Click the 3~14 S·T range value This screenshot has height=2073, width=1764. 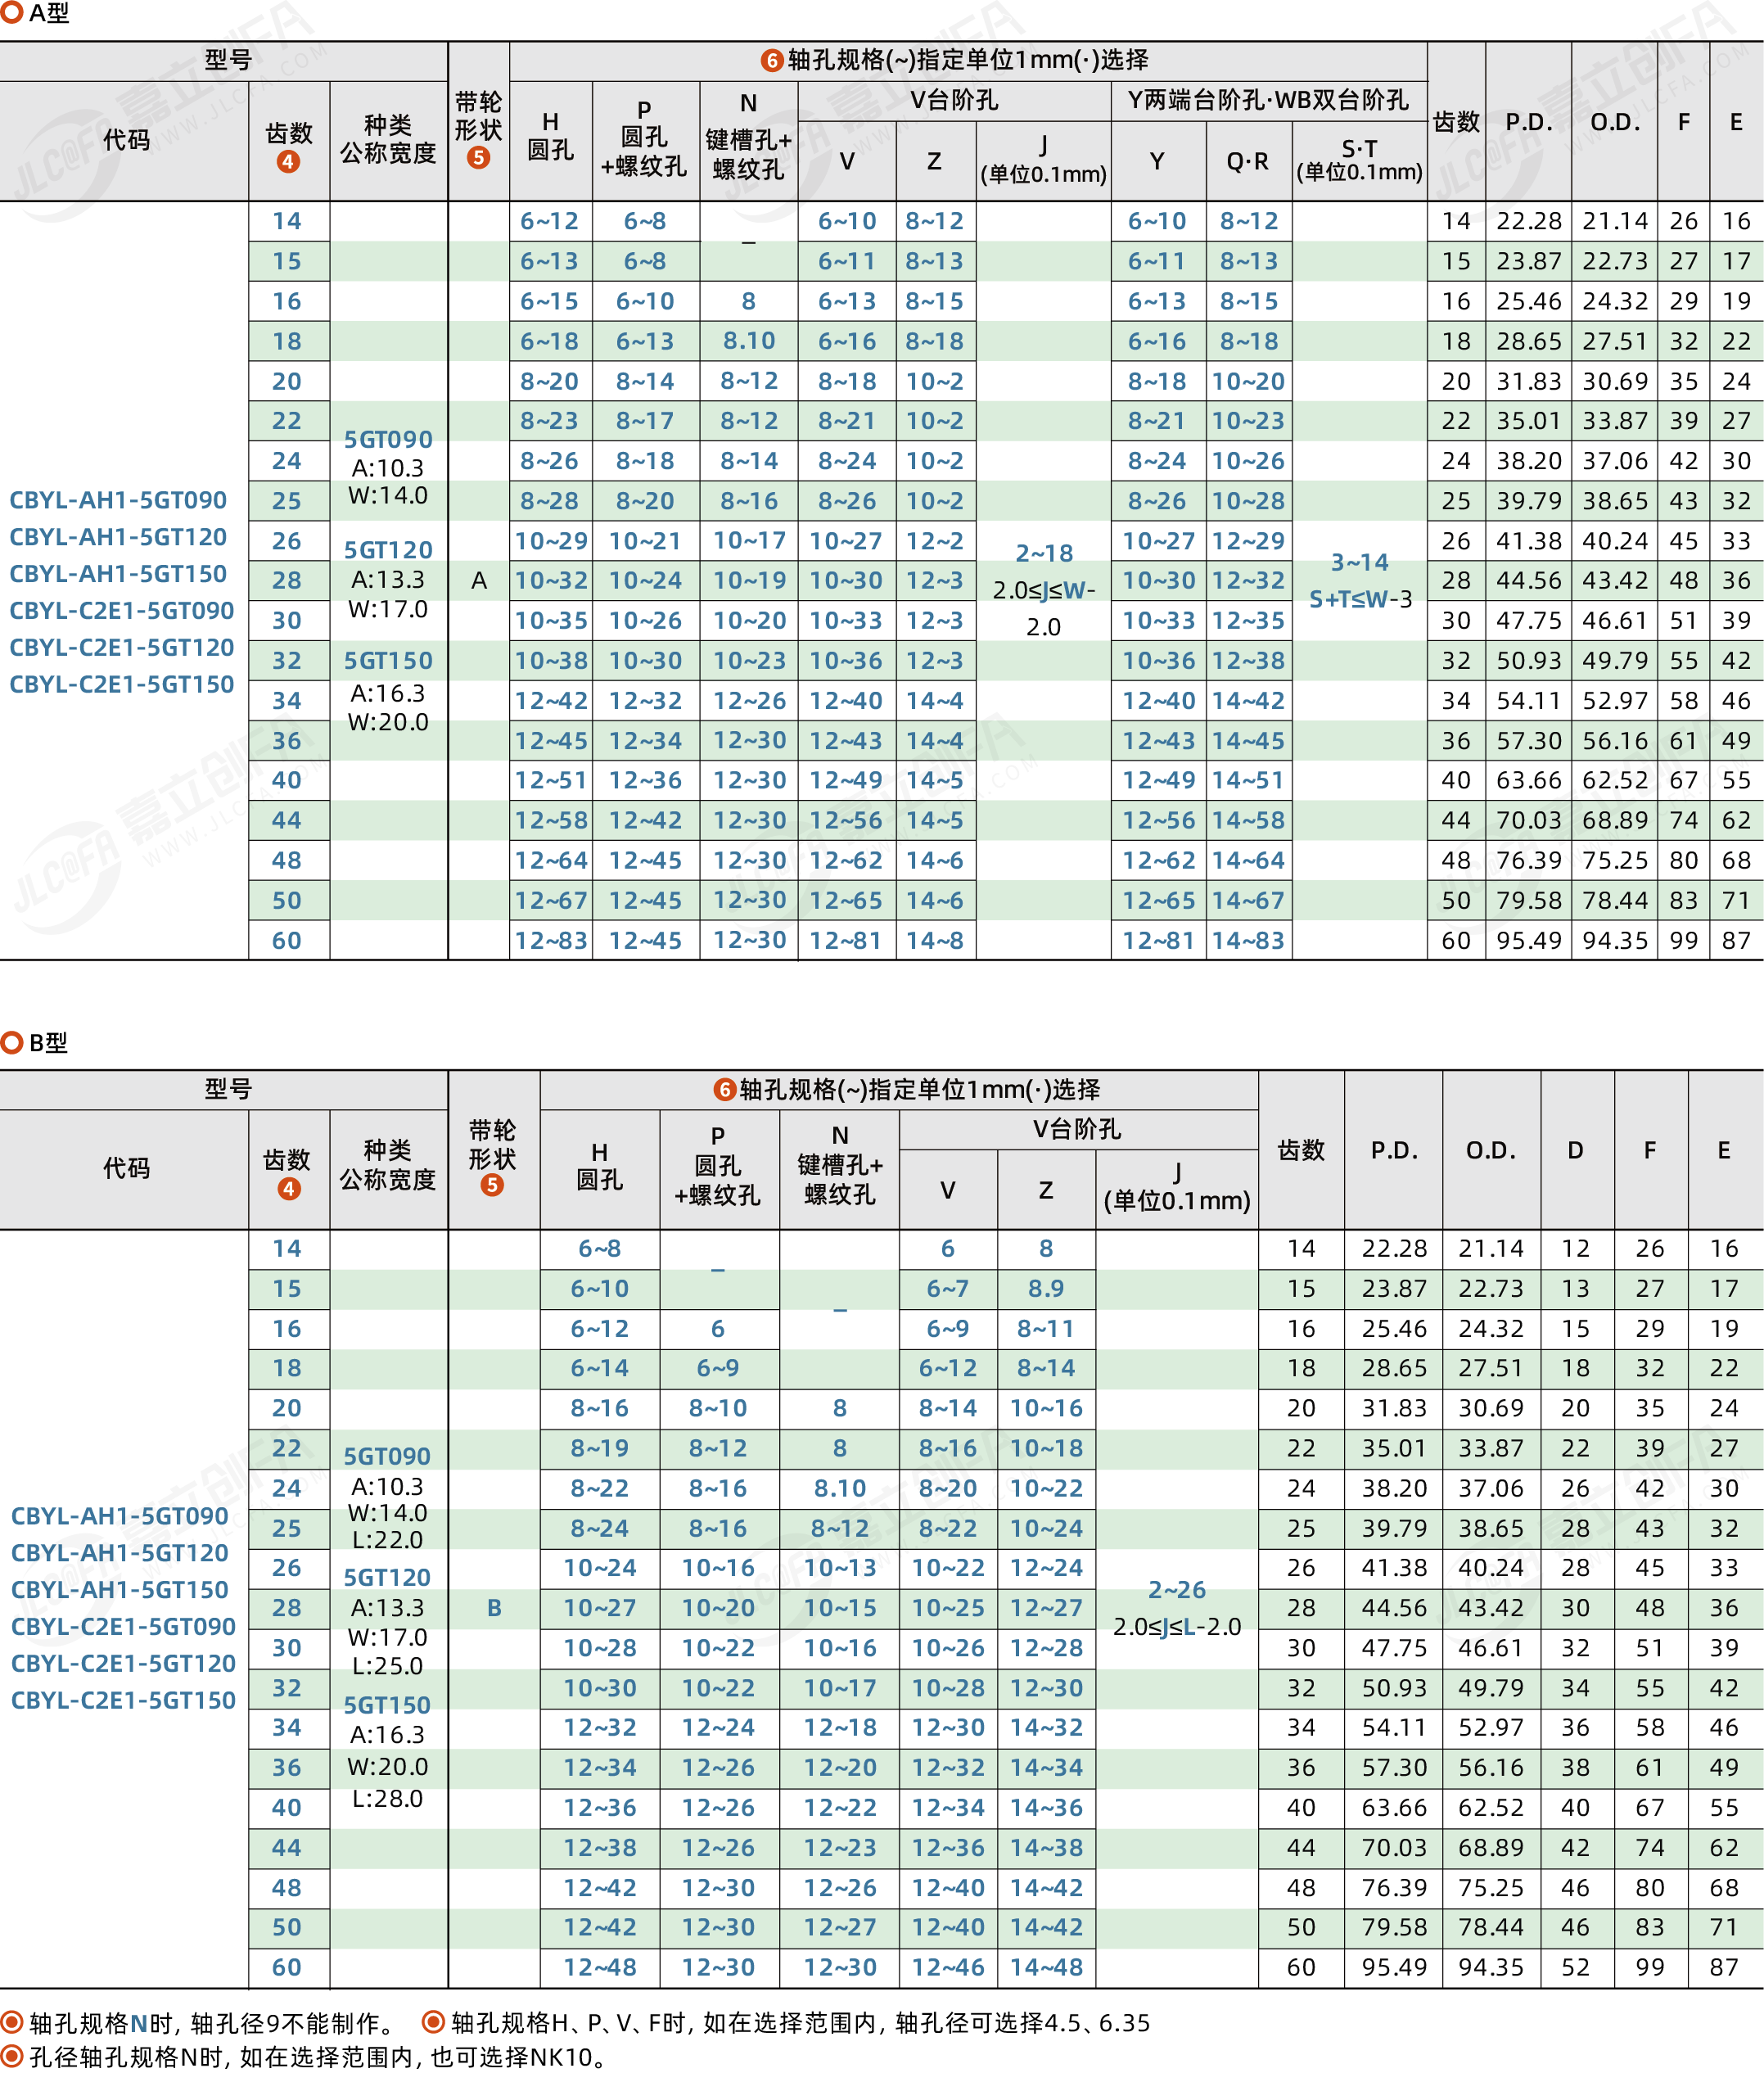click(1359, 562)
